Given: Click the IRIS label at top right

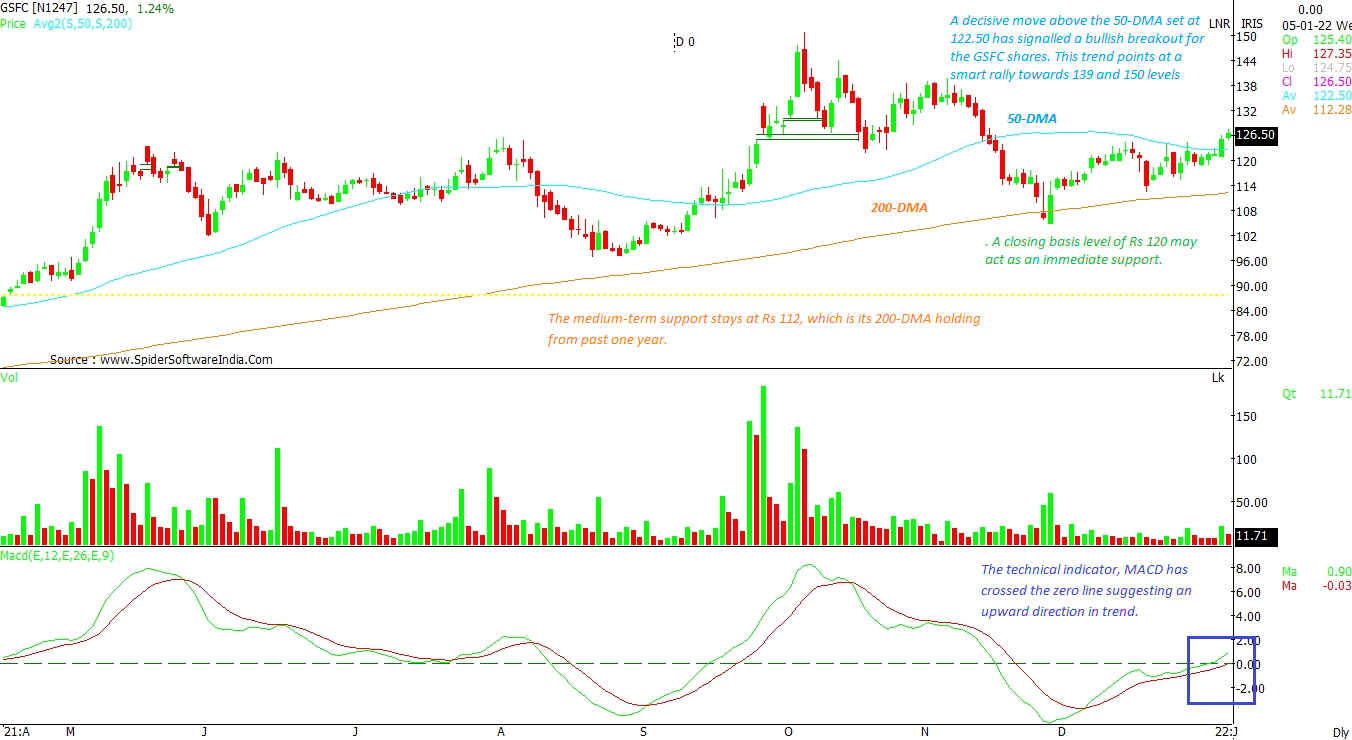Looking at the screenshot, I should (x=1252, y=23).
